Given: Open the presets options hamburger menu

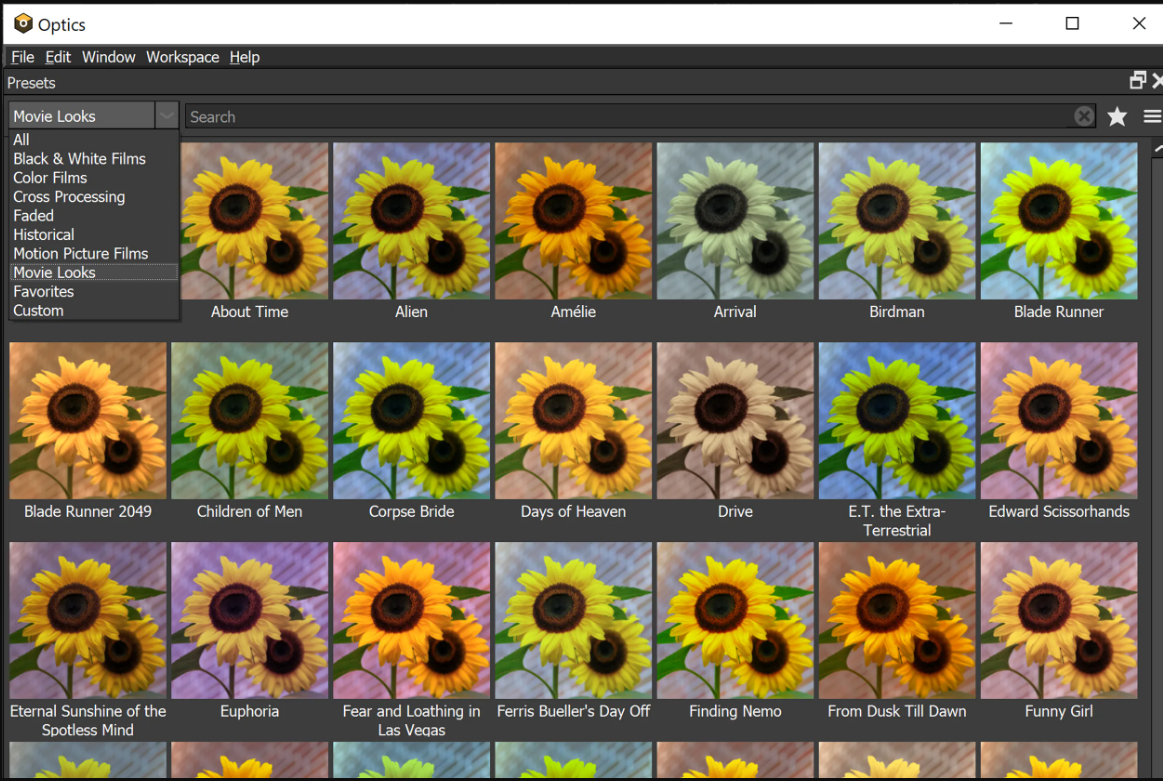Looking at the screenshot, I should (1152, 116).
